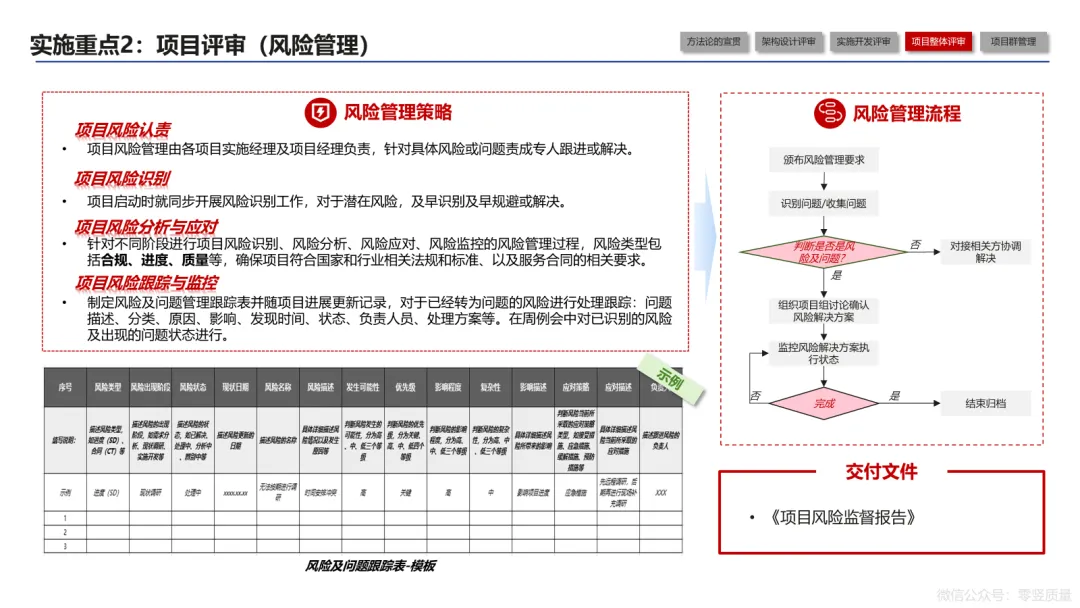
Task: Select the 方法论的宣贯 tab
Action: coord(714,42)
